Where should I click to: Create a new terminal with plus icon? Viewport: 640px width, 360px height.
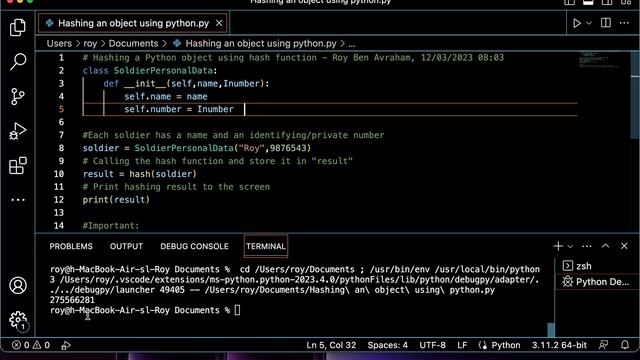[558, 246]
